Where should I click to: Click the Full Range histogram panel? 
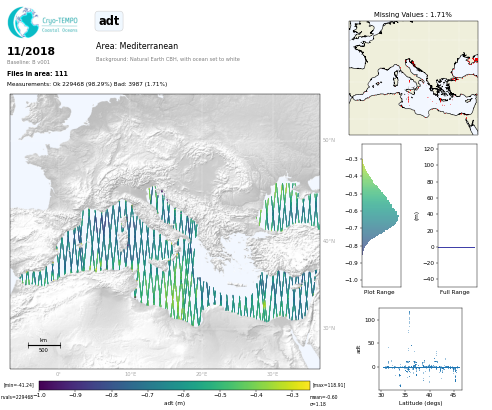457,215
